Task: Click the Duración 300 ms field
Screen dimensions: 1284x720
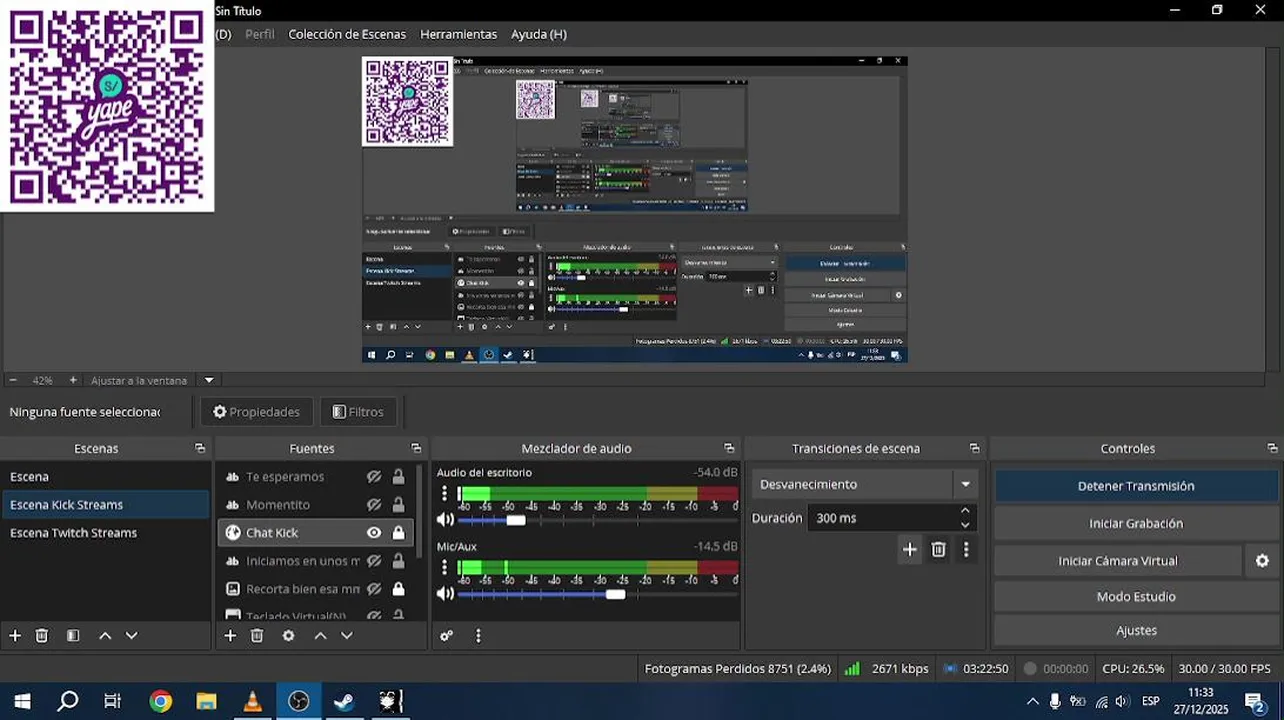Action: pos(880,518)
